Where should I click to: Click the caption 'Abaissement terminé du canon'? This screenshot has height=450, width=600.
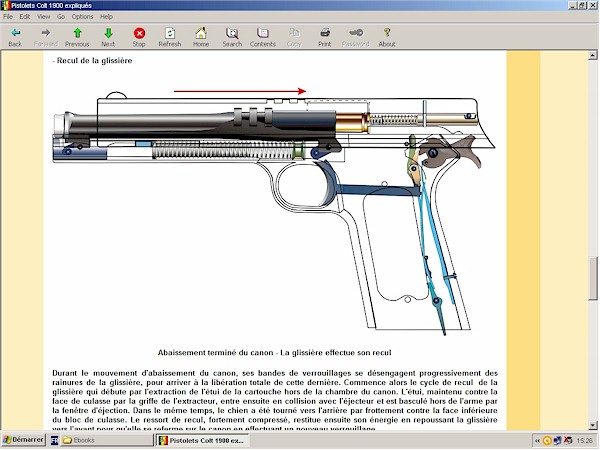215,352
